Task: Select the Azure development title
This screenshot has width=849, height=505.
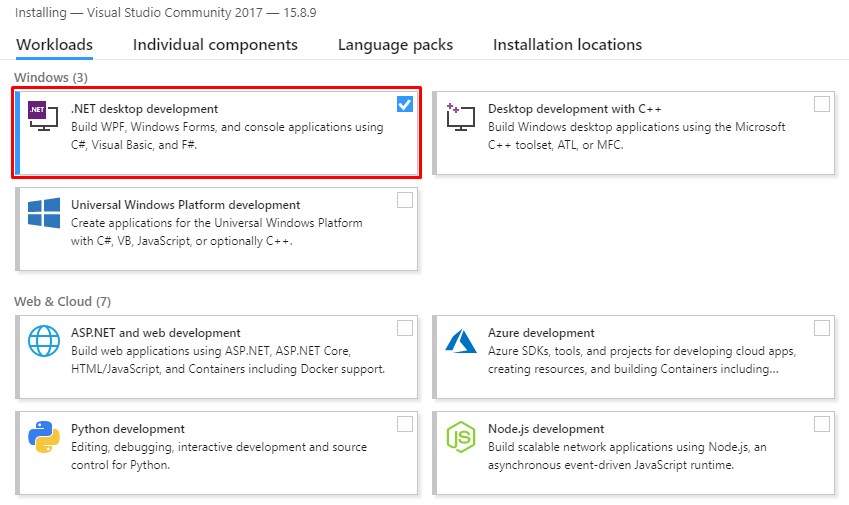Action: tap(541, 332)
